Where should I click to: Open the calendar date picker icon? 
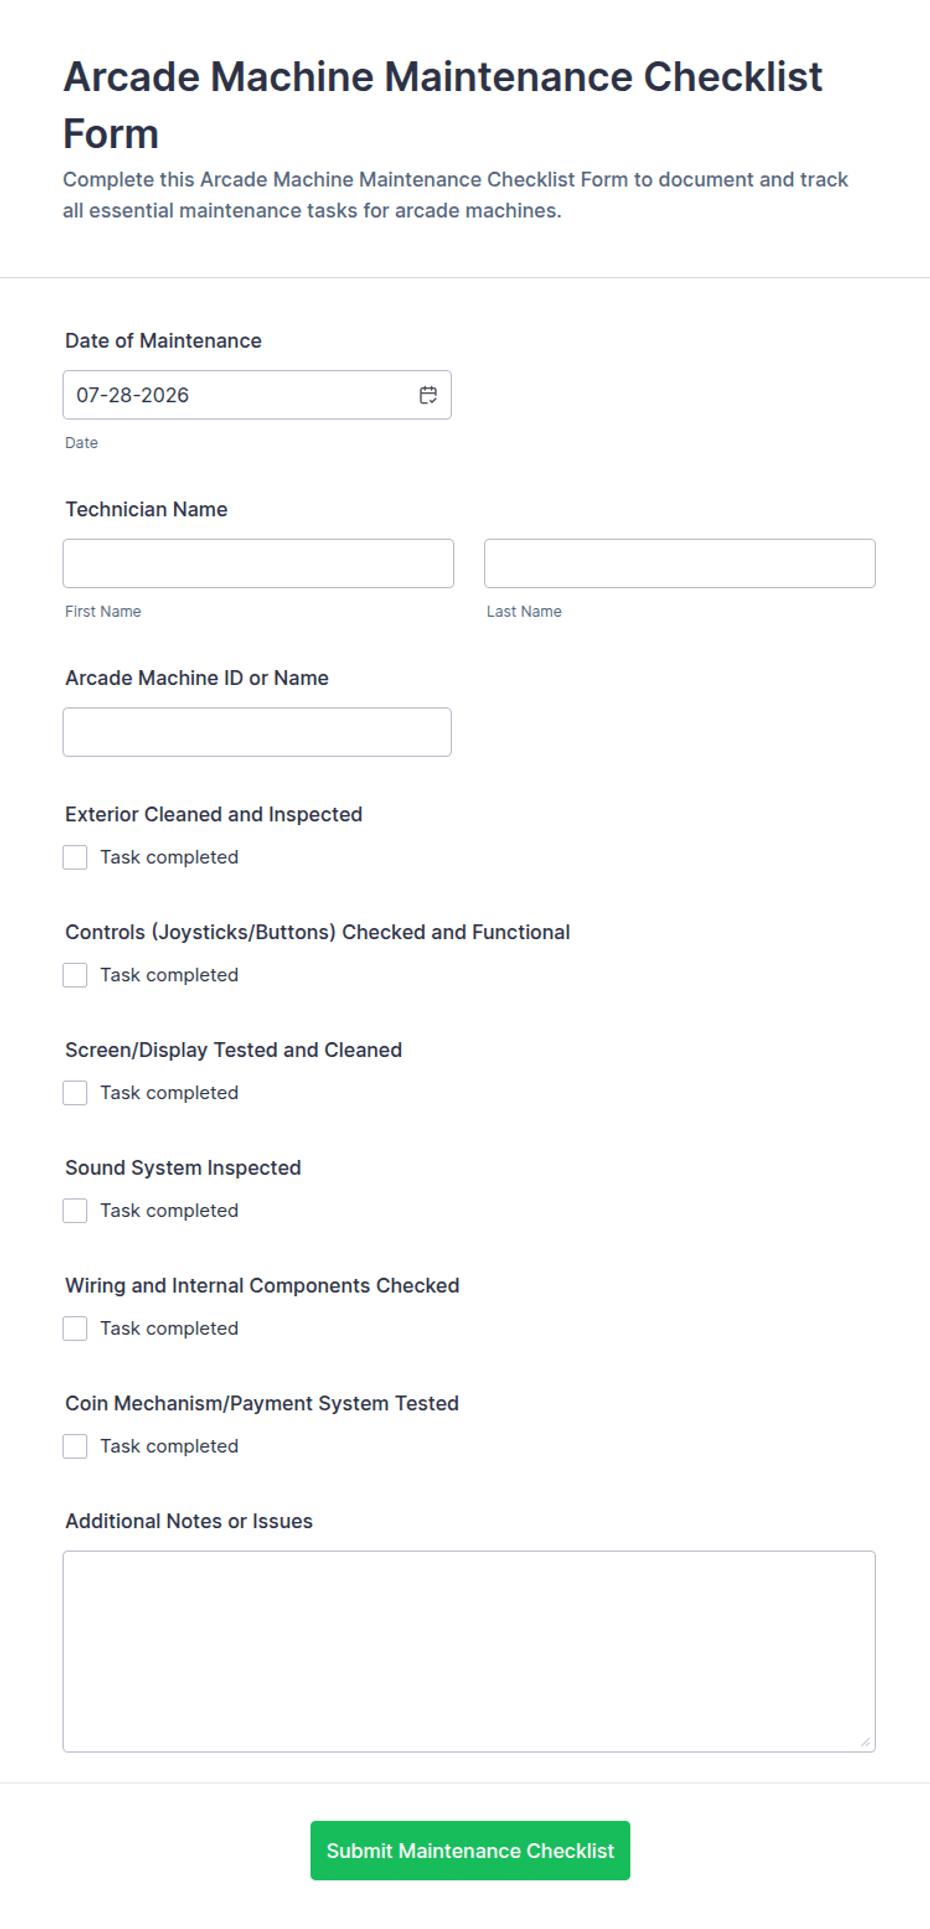(428, 395)
